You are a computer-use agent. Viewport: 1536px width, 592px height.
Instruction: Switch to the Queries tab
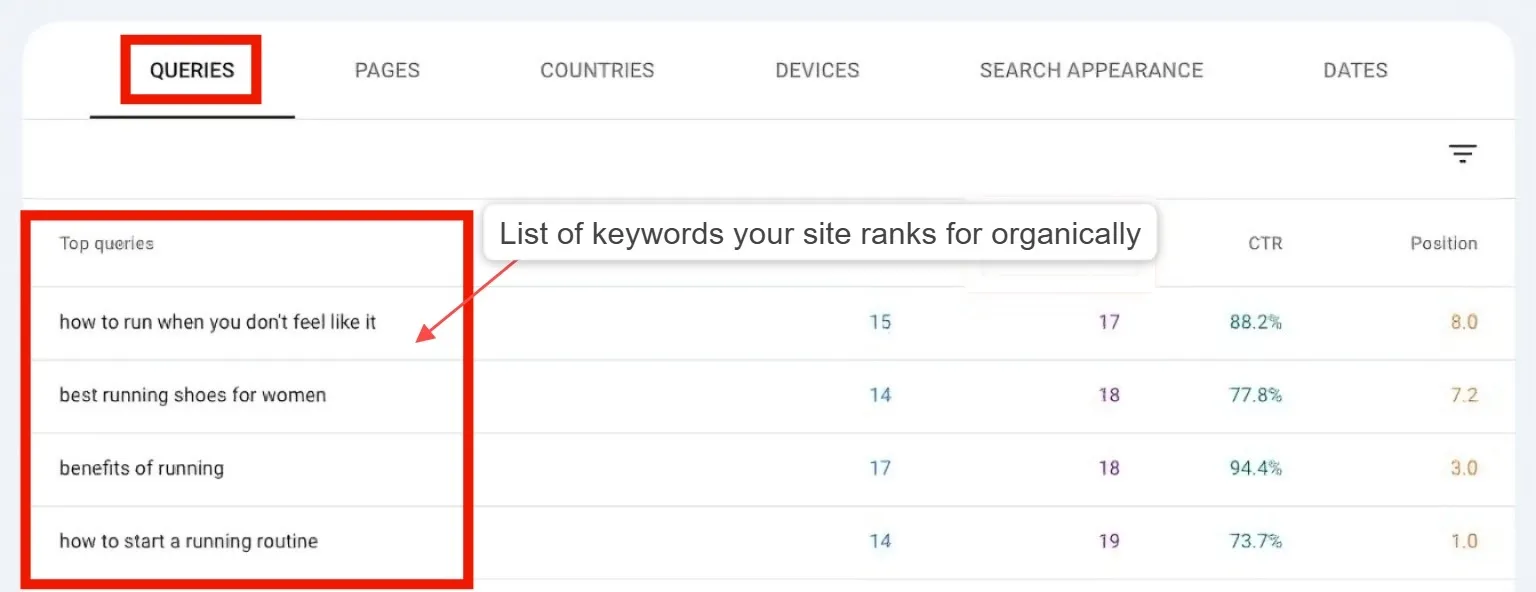(192, 71)
